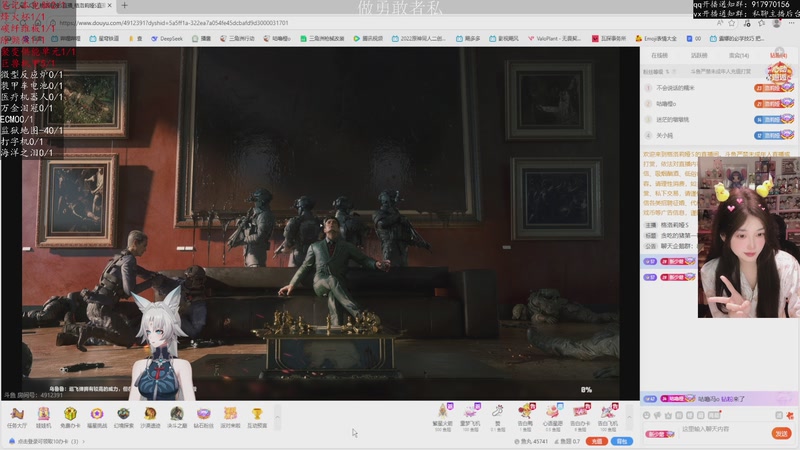Send the 告白鸭 duck gift
Image resolution: width=800 pixels, height=450 pixels.
click(525, 417)
